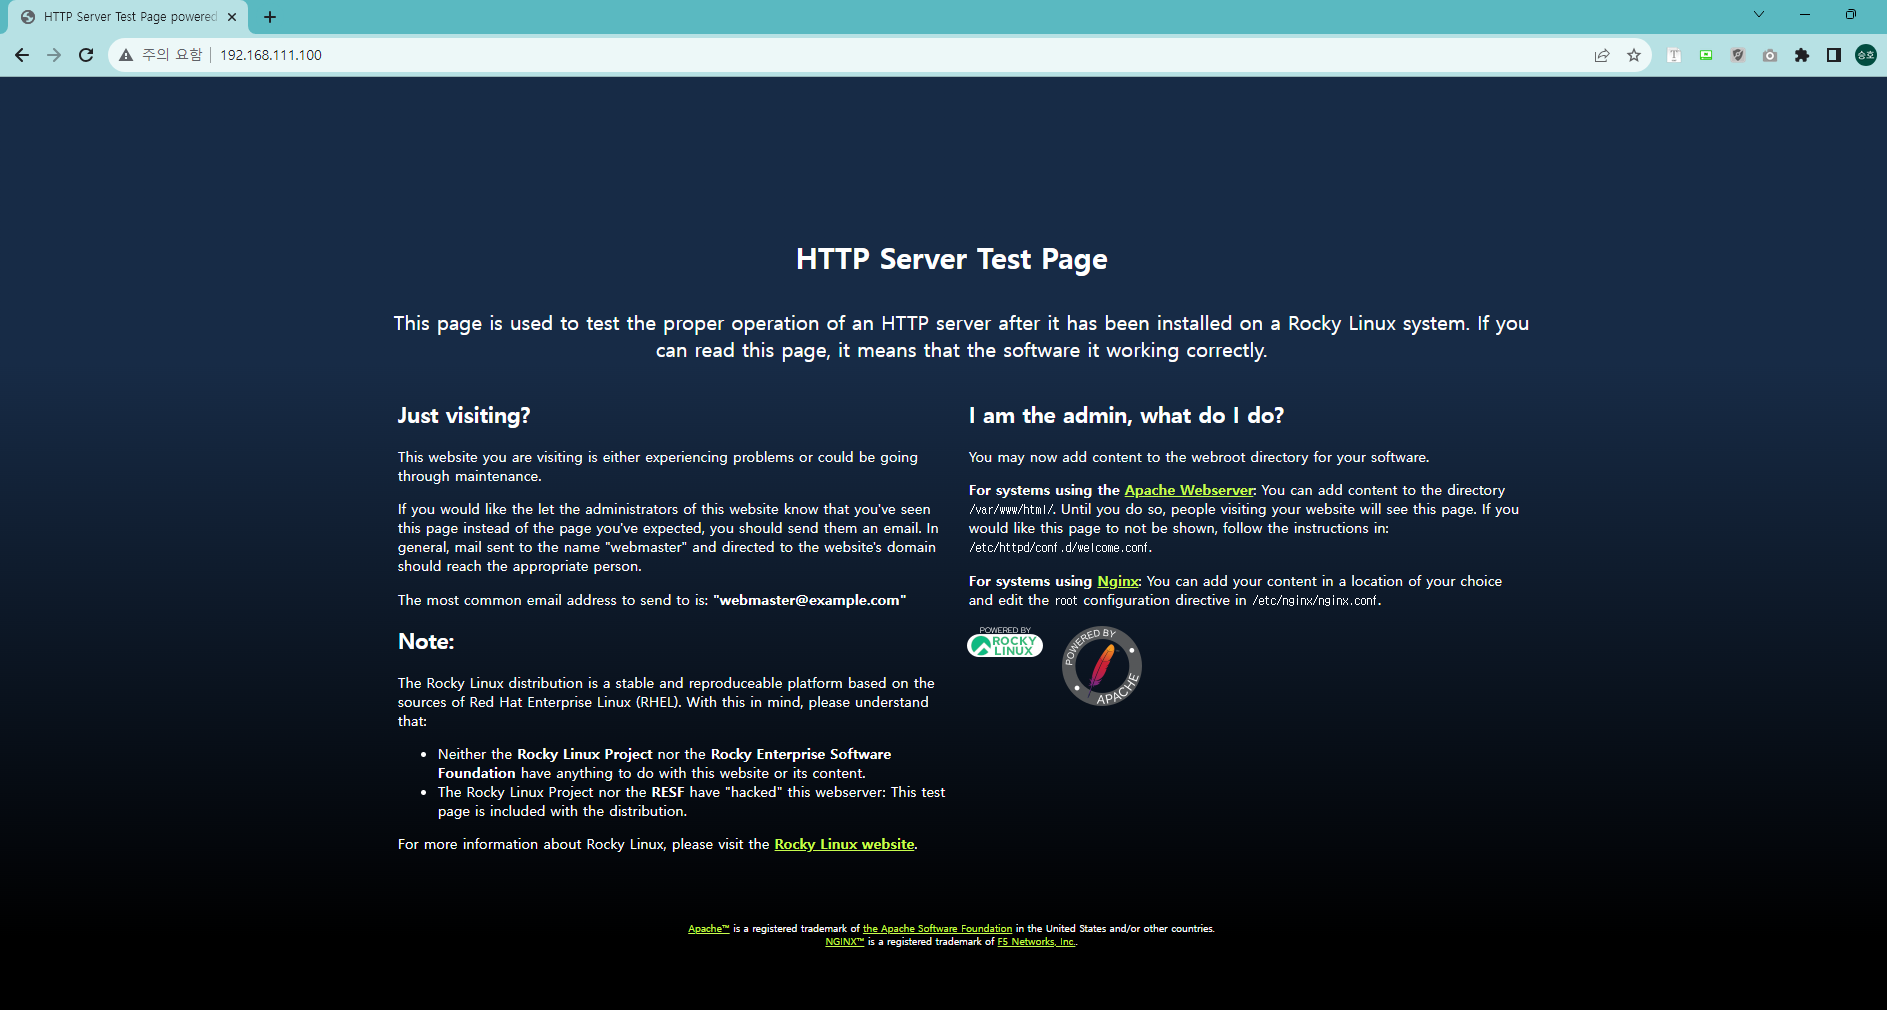Restore down the browser window
1887x1010 pixels.
point(1851,15)
